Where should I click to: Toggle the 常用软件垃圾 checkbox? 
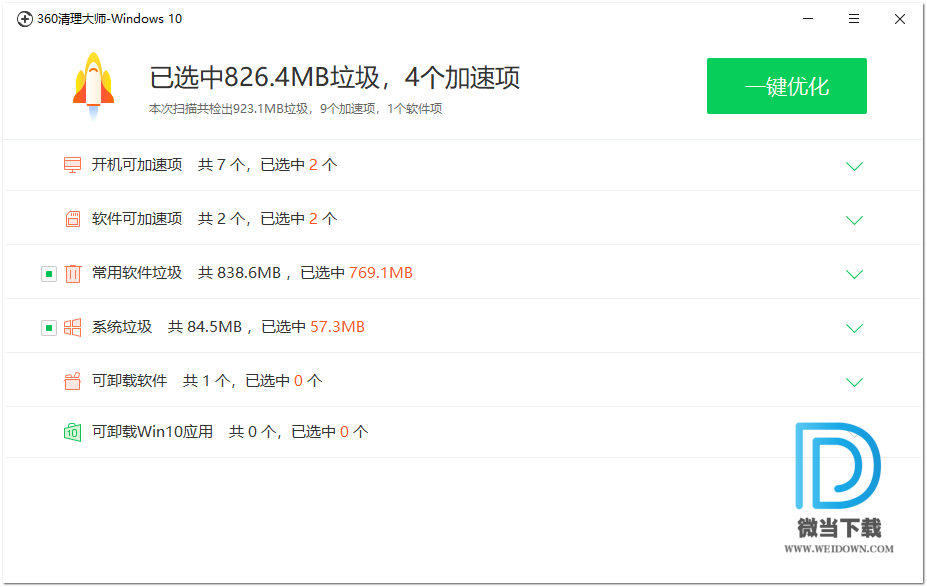point(48,274)
